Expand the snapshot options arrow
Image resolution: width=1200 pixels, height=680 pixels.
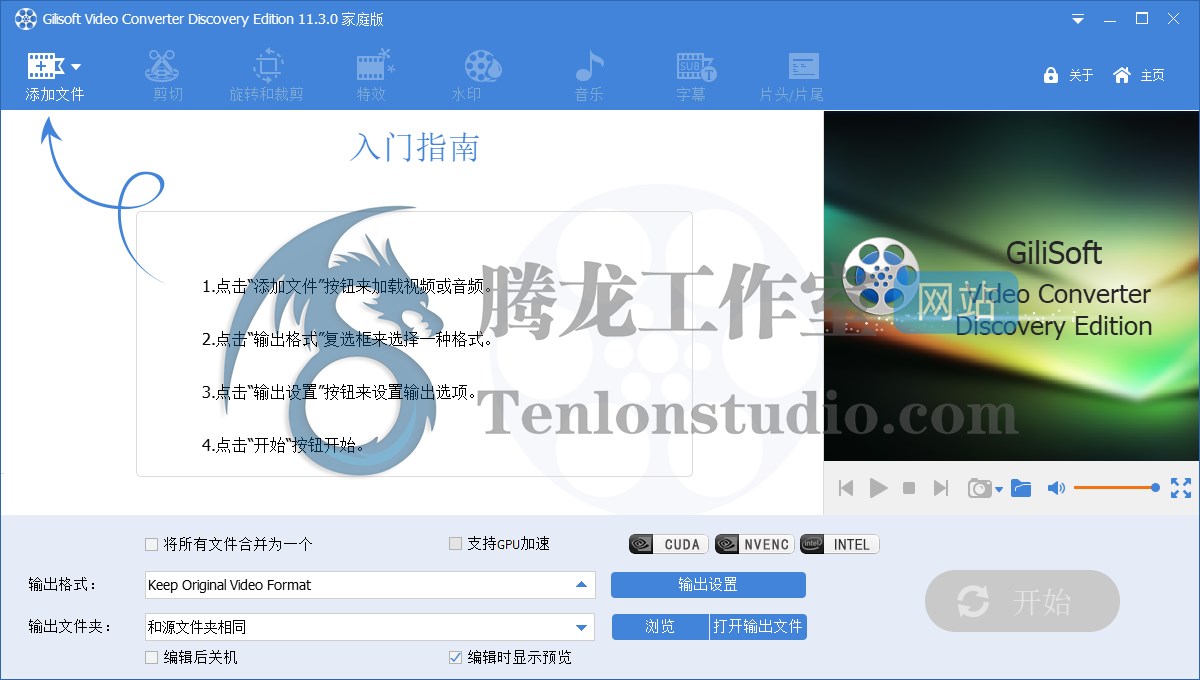pos(998,489)
